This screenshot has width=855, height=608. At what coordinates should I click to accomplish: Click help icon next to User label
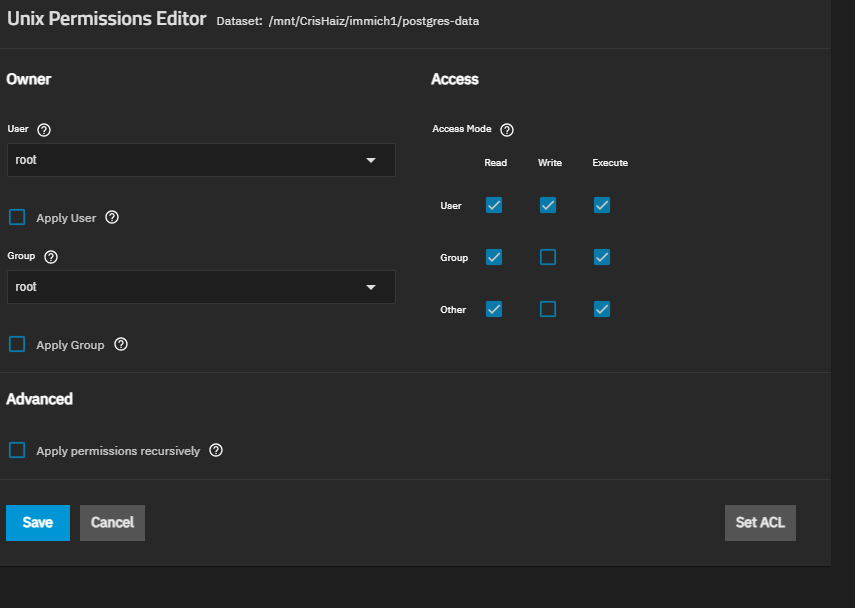click(x=44, y=130)
